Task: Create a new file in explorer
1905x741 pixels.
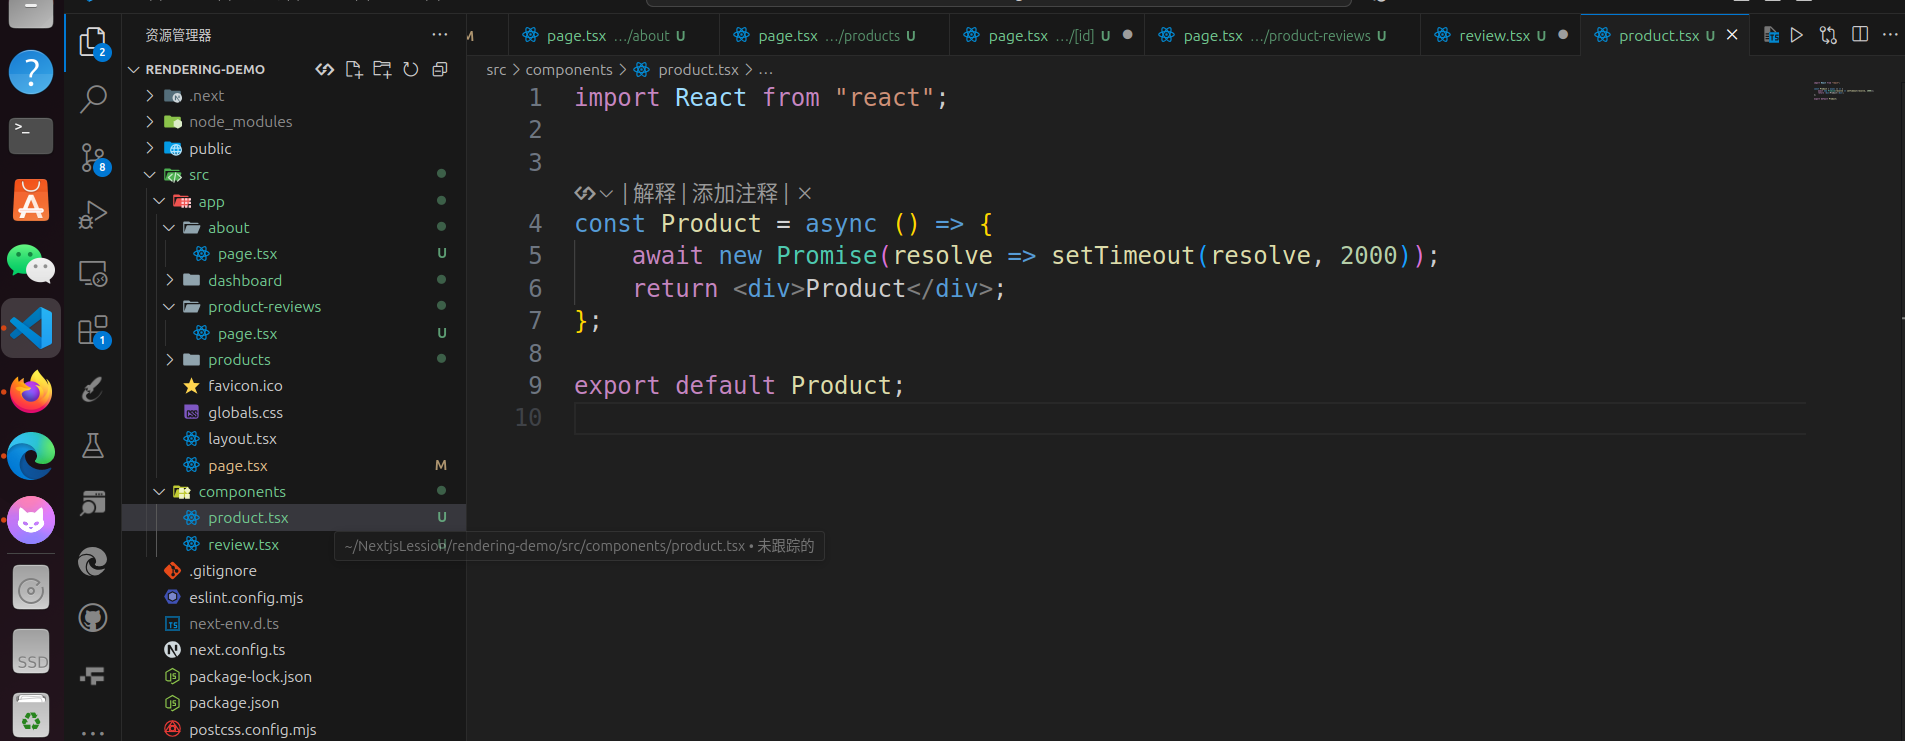Action: [x=354, y=69]
